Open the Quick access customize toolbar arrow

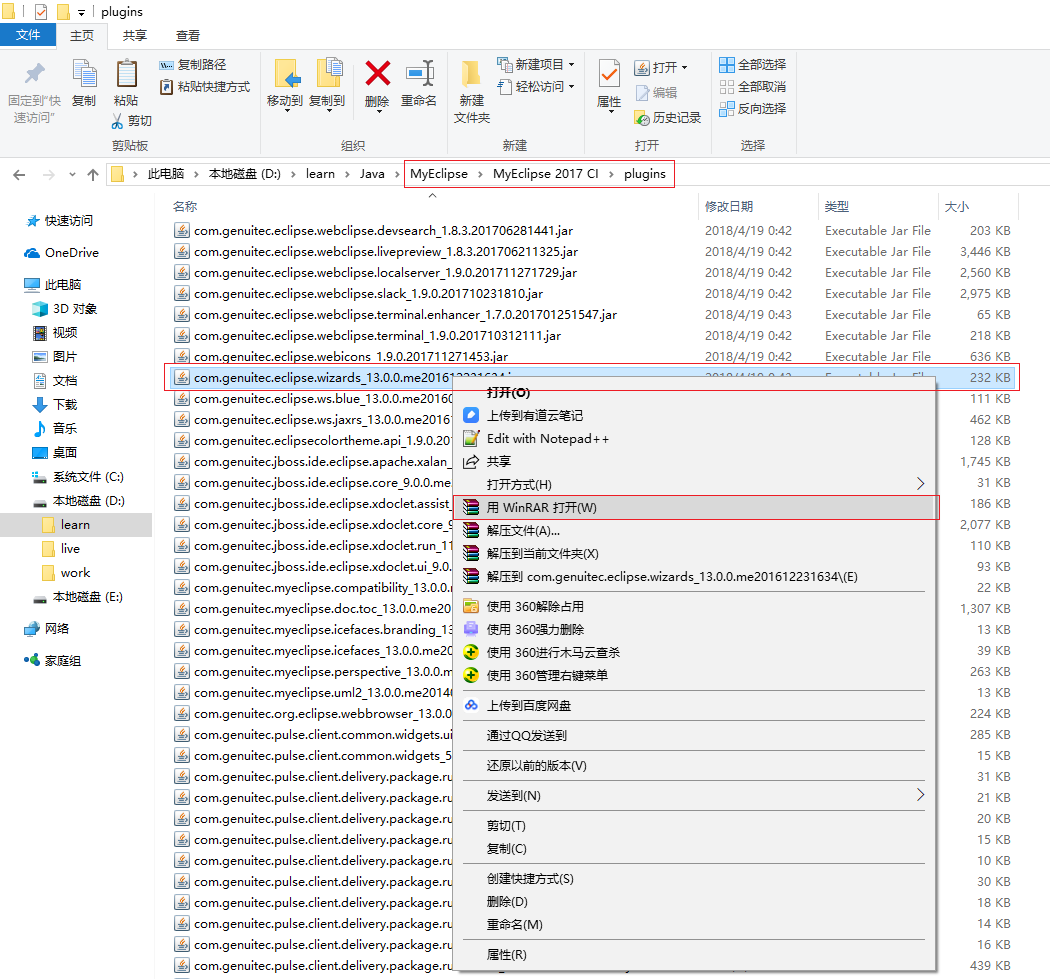[x=81, y=12]
